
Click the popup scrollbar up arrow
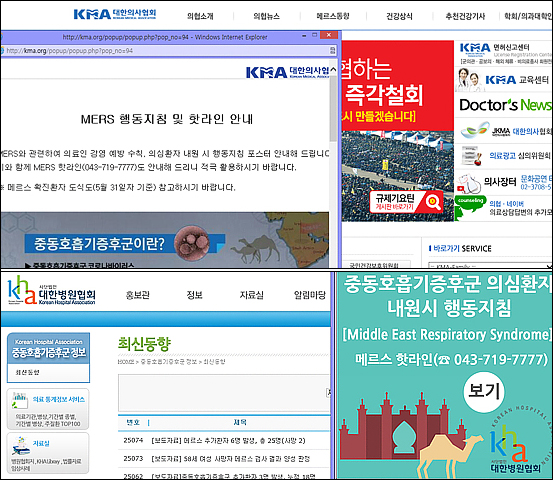[x=333, y=69]
